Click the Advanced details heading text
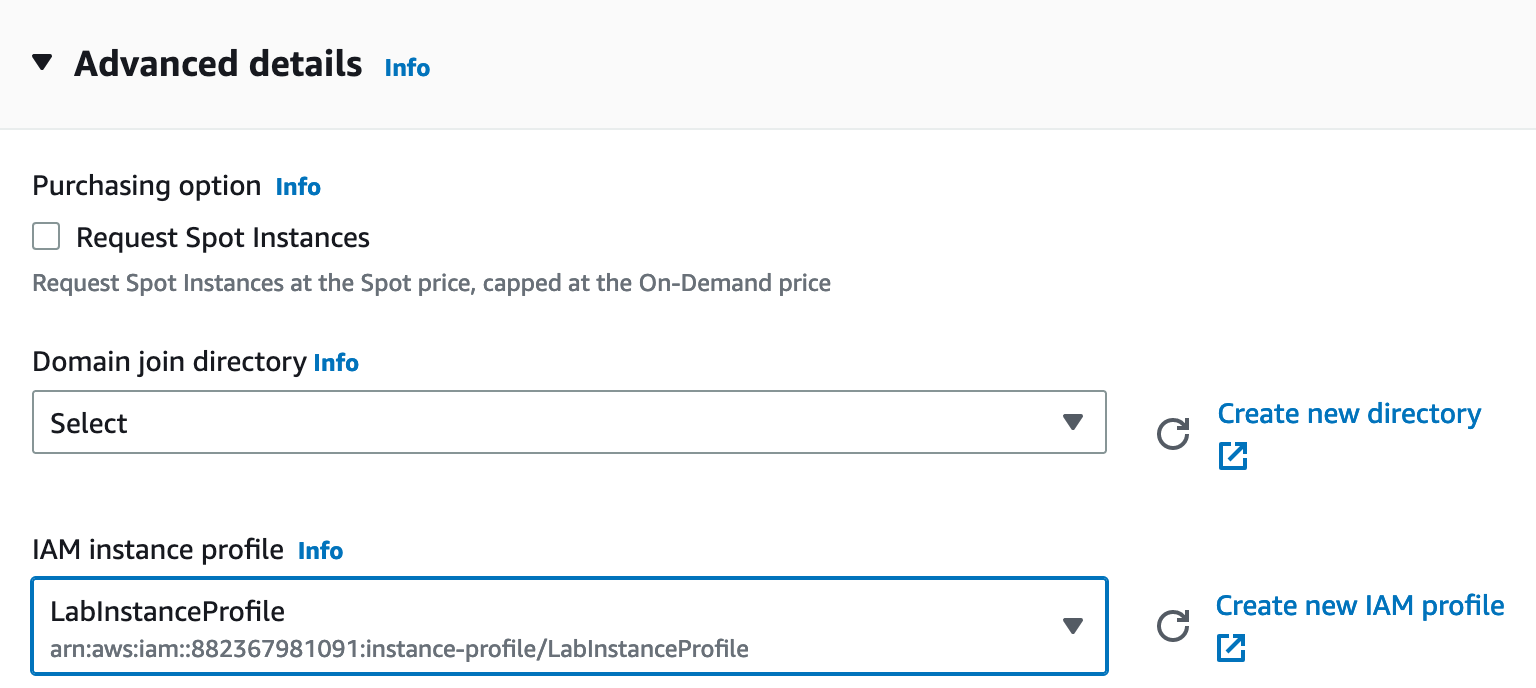The height and width of the screenshot is (688, 1536). (218, 64)
